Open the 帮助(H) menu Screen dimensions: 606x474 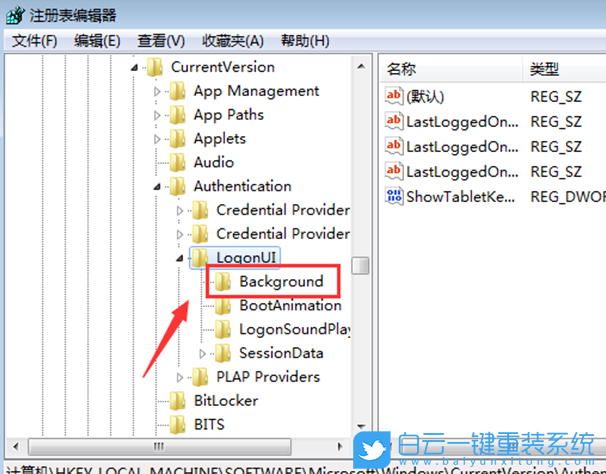point(305,41)
